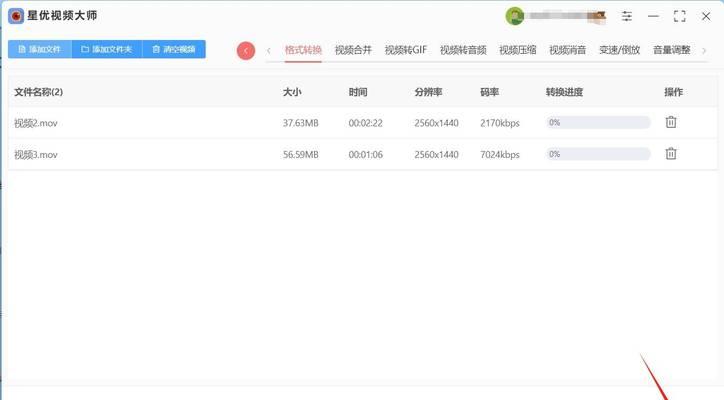The height and width of the screenshot is (400, 724).
Task: Delete 视频2.mov with its trash icon
Action: tap(671, 122)
